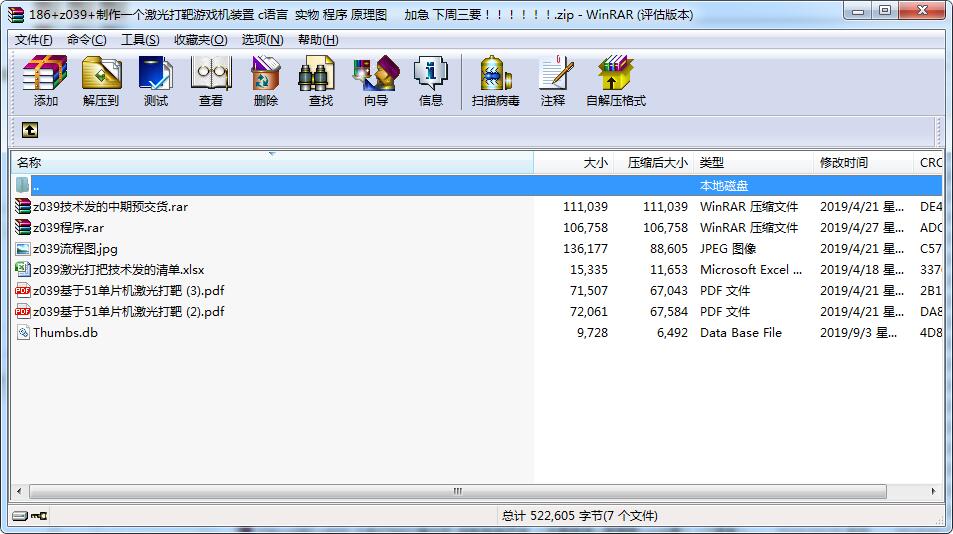Click type cell "Data Base File"

click(x=741, y=332)
